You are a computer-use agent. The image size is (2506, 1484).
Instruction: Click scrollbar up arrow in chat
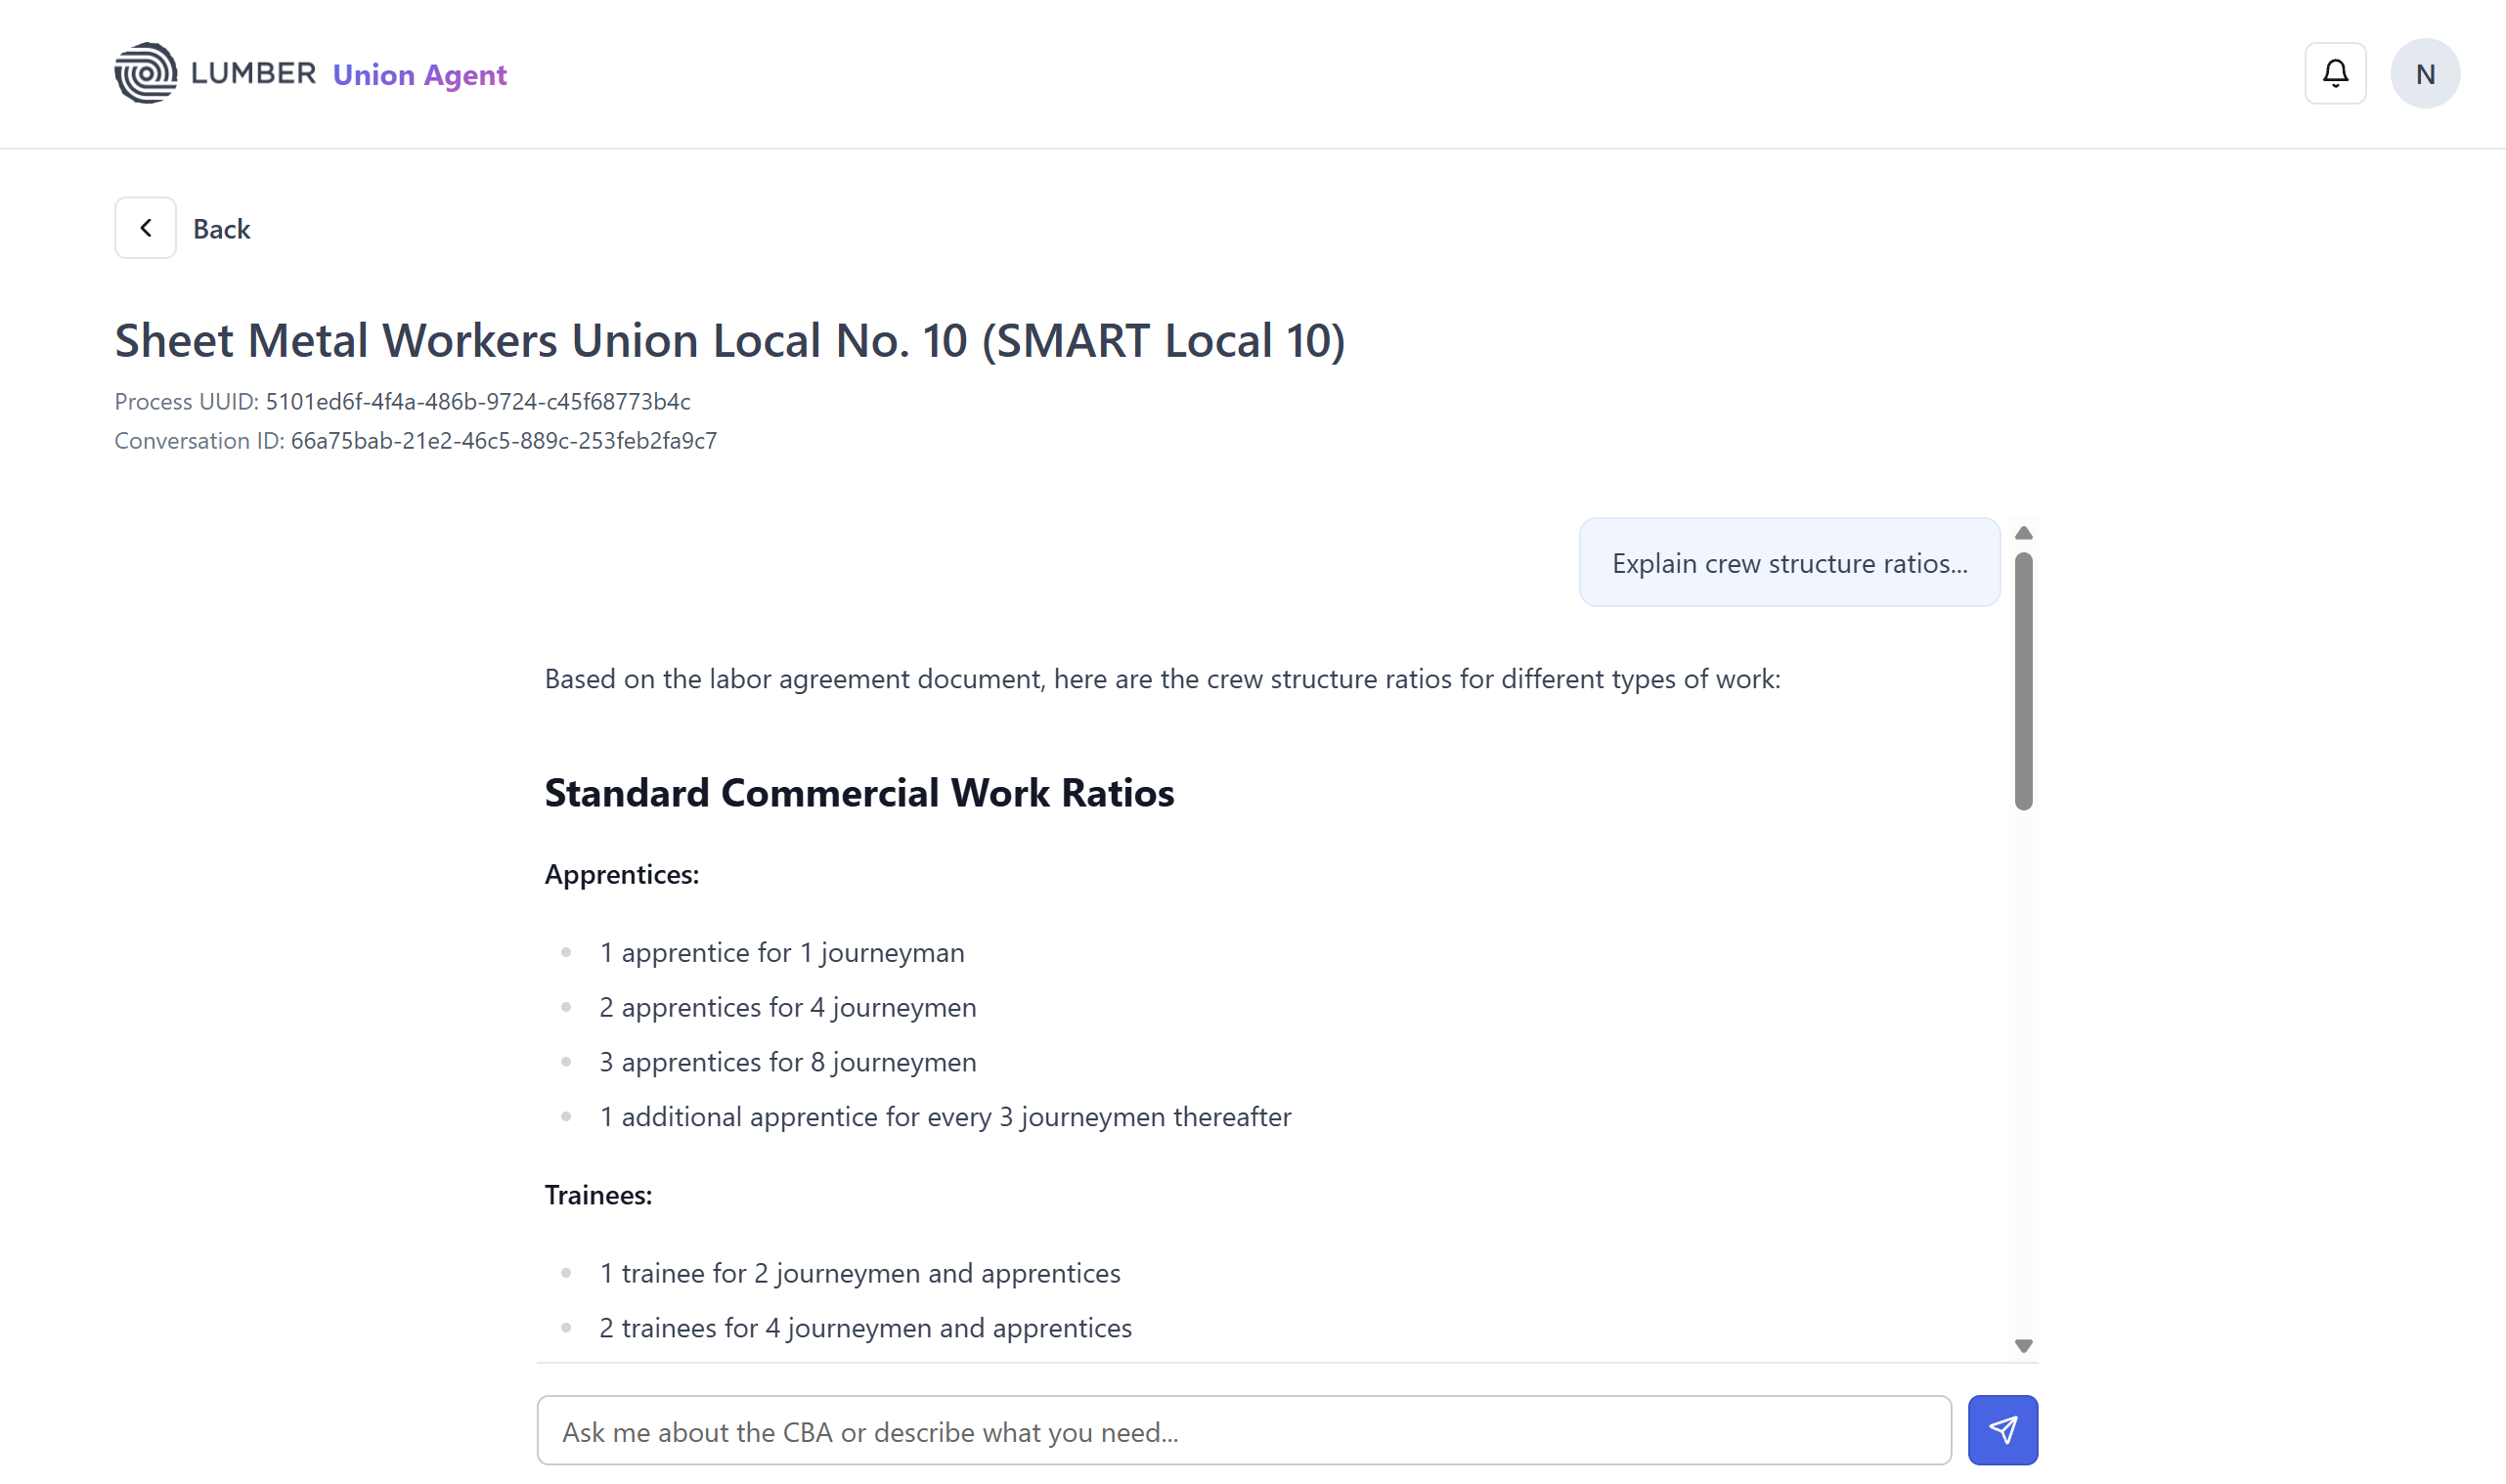click(2023, 533)
